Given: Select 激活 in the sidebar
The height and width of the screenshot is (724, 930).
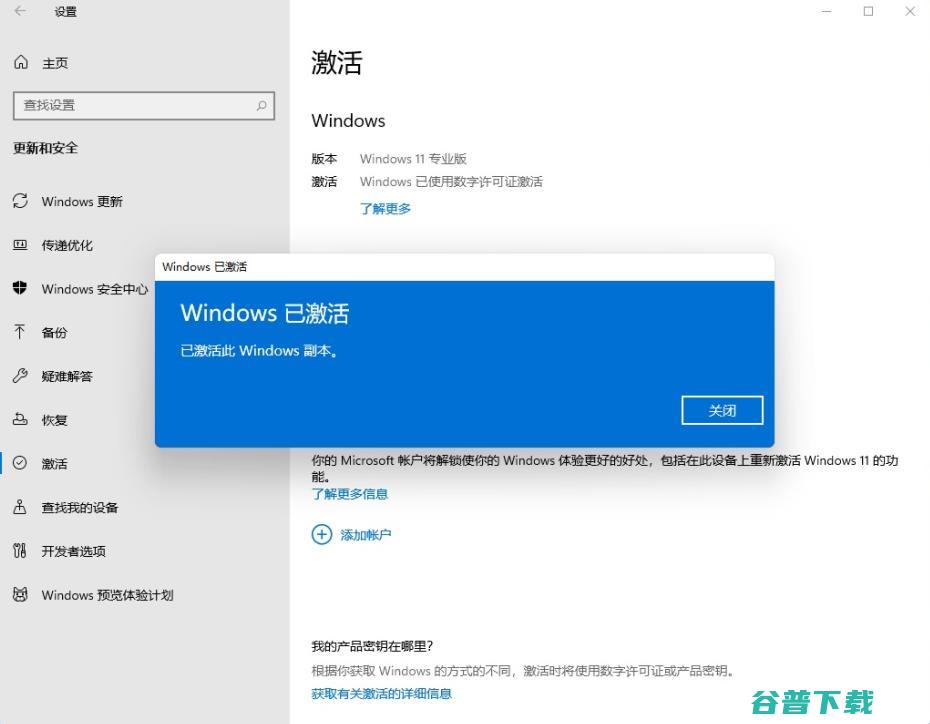Looking at the screenshot, I should coord(55,463).
